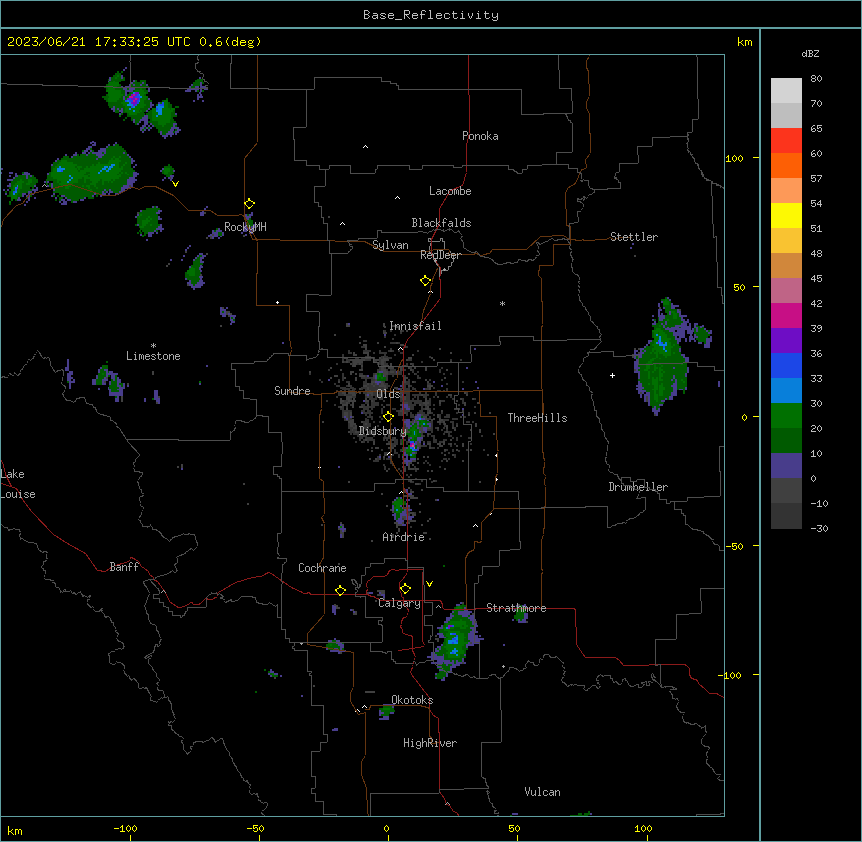Click the Olds town label
Screen dimensions: 862x842
pos(388,394)
